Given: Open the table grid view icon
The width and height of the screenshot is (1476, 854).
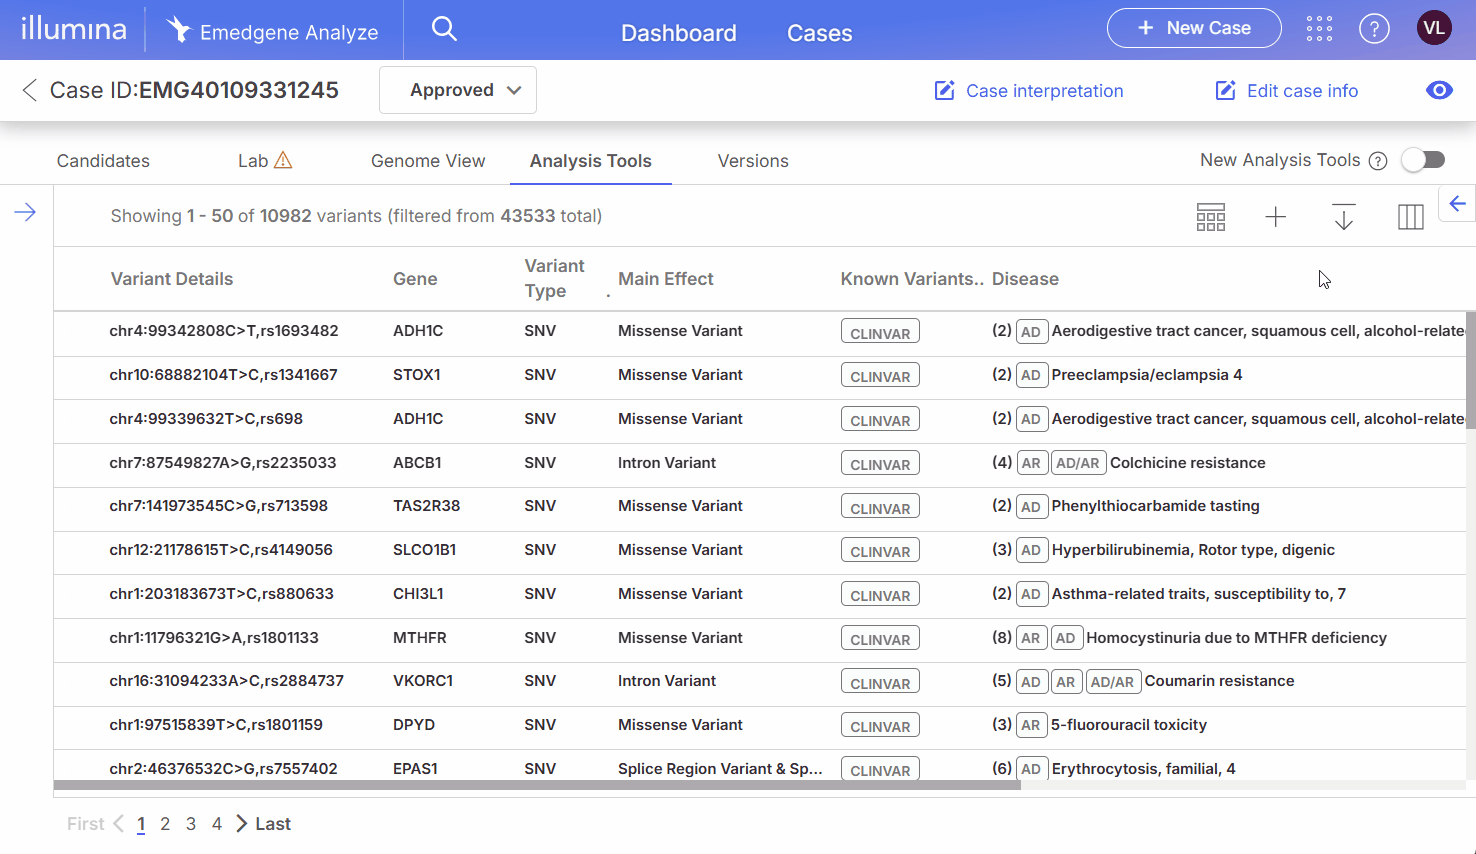Looking at the screenshot, I should (x=1211, y=217).
